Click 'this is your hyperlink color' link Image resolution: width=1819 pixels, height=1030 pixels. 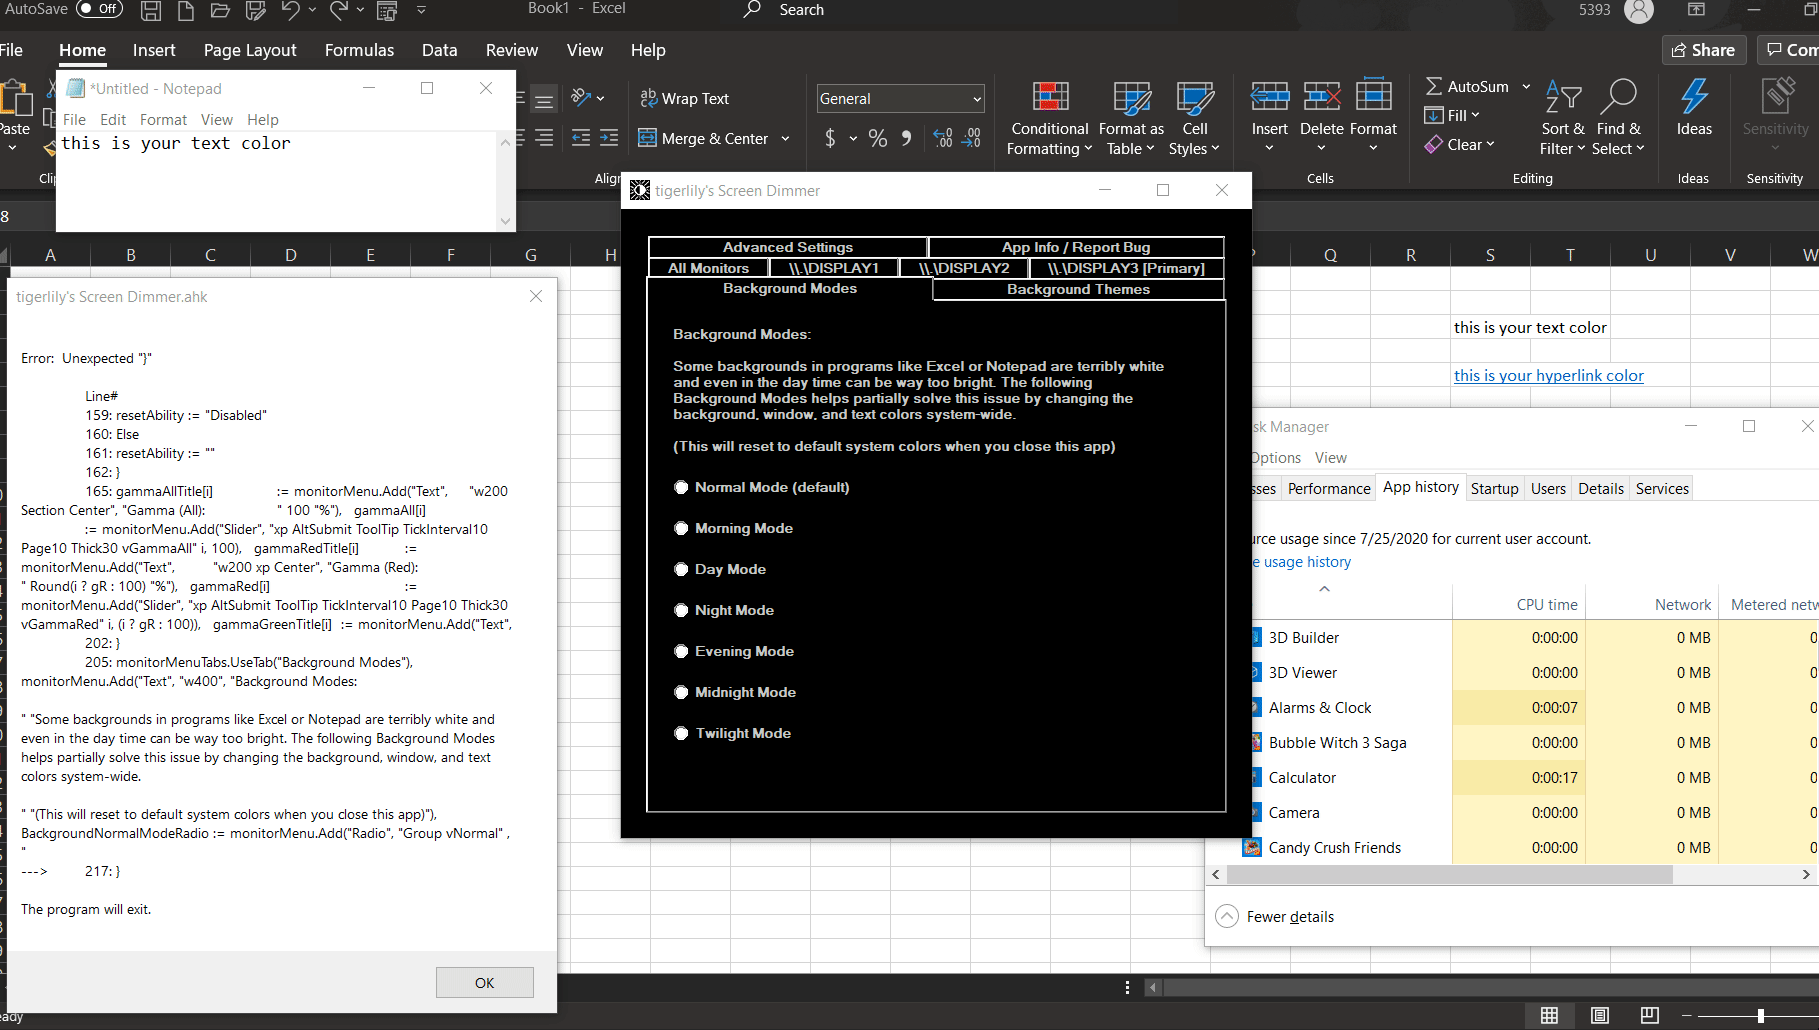click(x=1548, y=375)
